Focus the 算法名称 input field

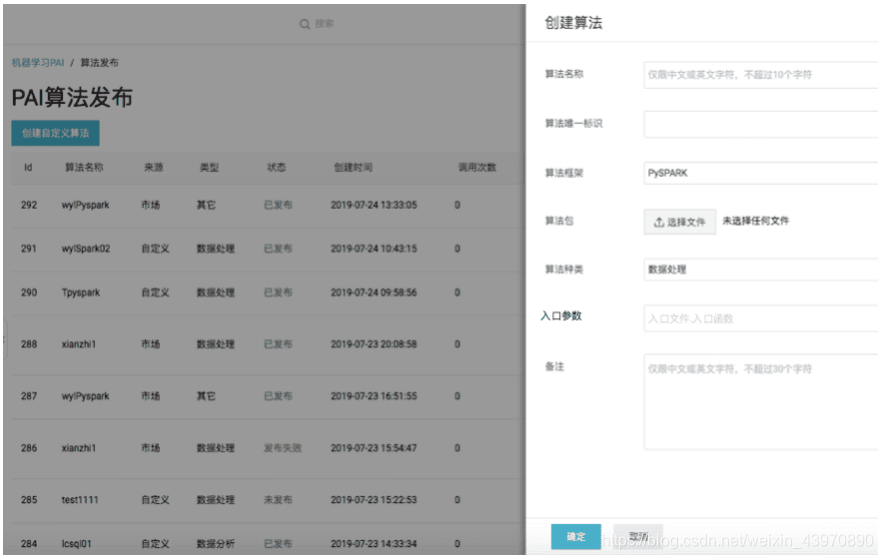click(760, 75)
